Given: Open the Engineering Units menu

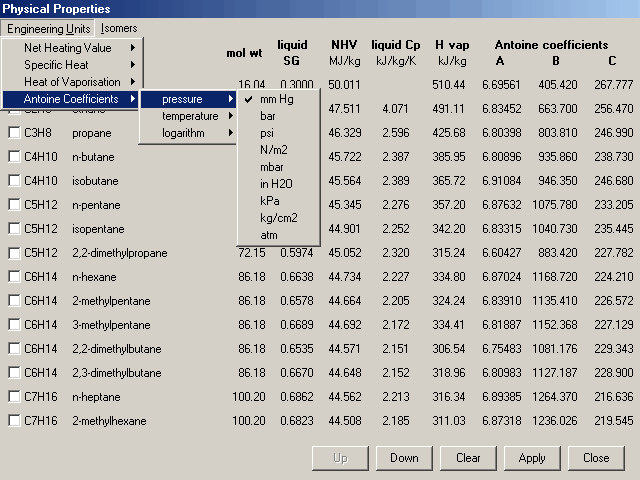Looking at the screenshot, I should (x=49, y=28).
